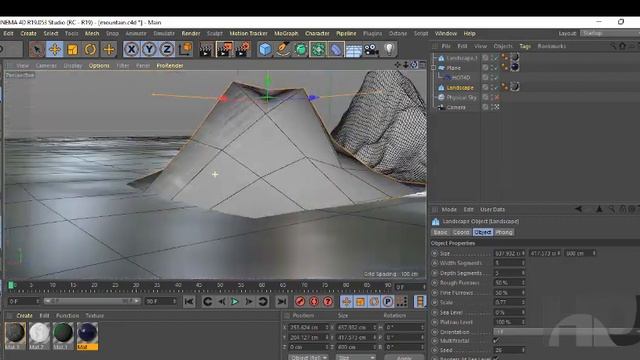Open the viewport Options menu
Viewport: 640px width, 360px height.
pos(99,65)
